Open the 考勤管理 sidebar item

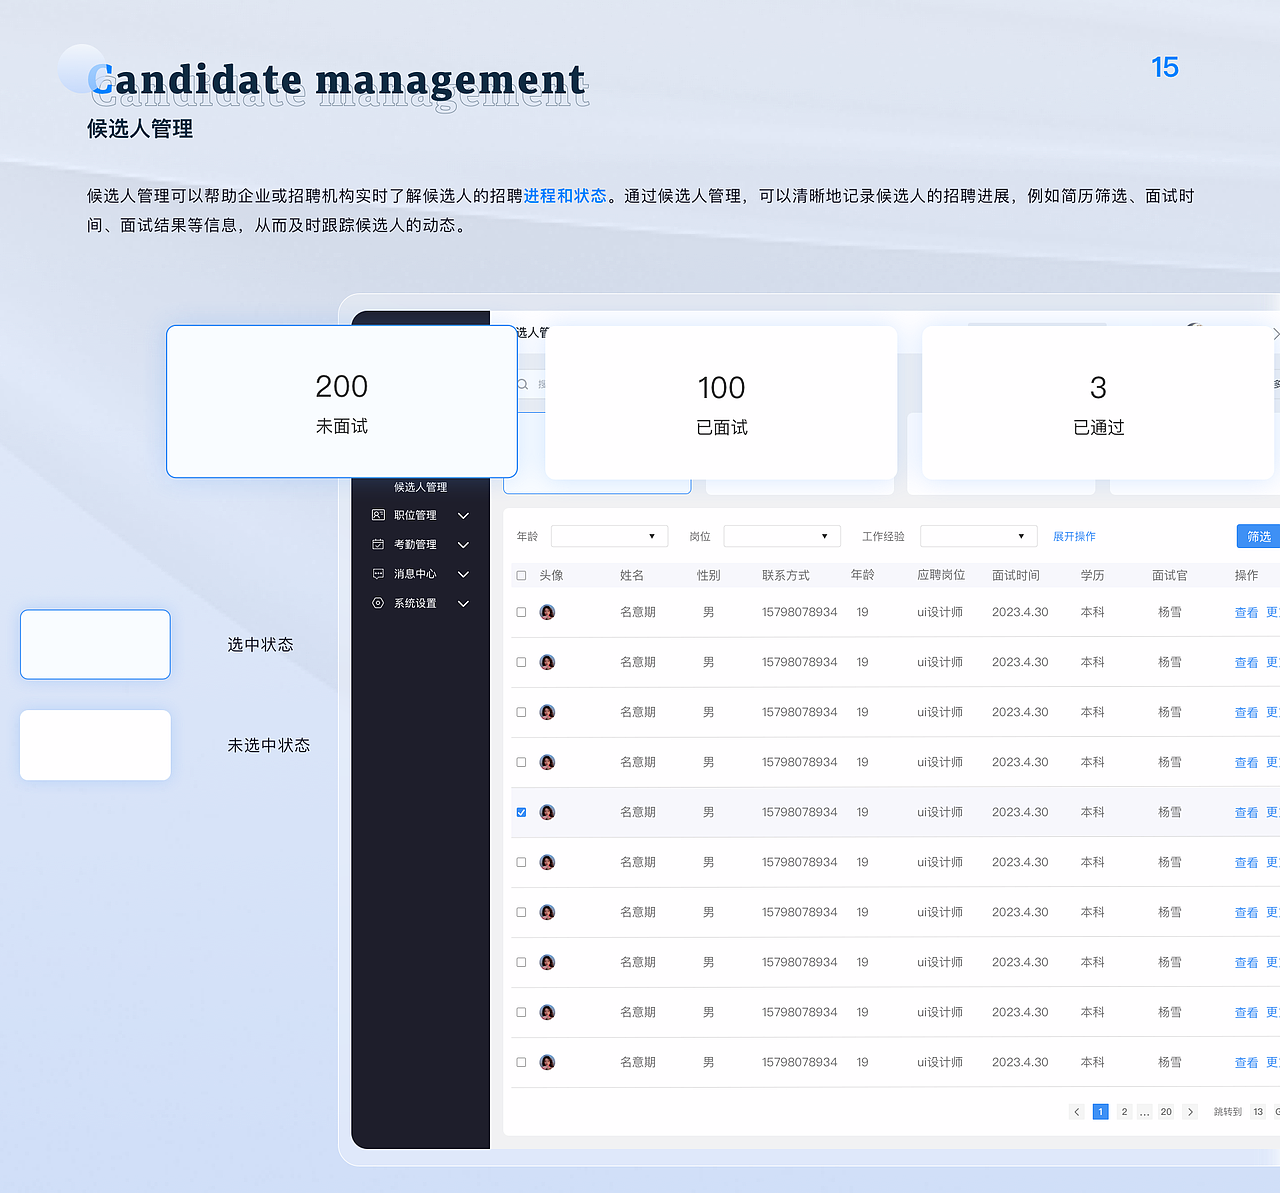[415, 544]
